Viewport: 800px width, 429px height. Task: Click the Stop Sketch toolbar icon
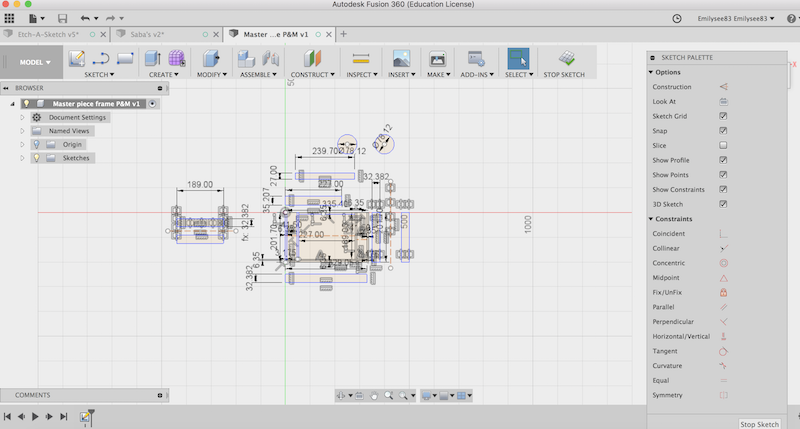pos(567,59)
